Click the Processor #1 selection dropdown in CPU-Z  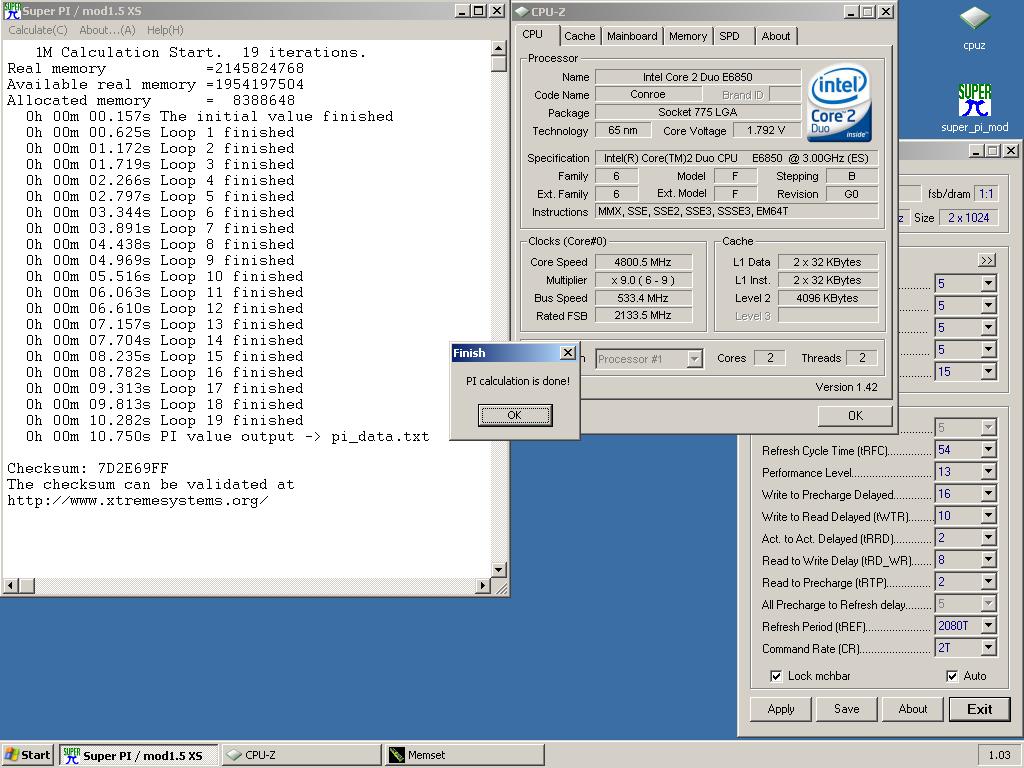(x=649, y=359)
